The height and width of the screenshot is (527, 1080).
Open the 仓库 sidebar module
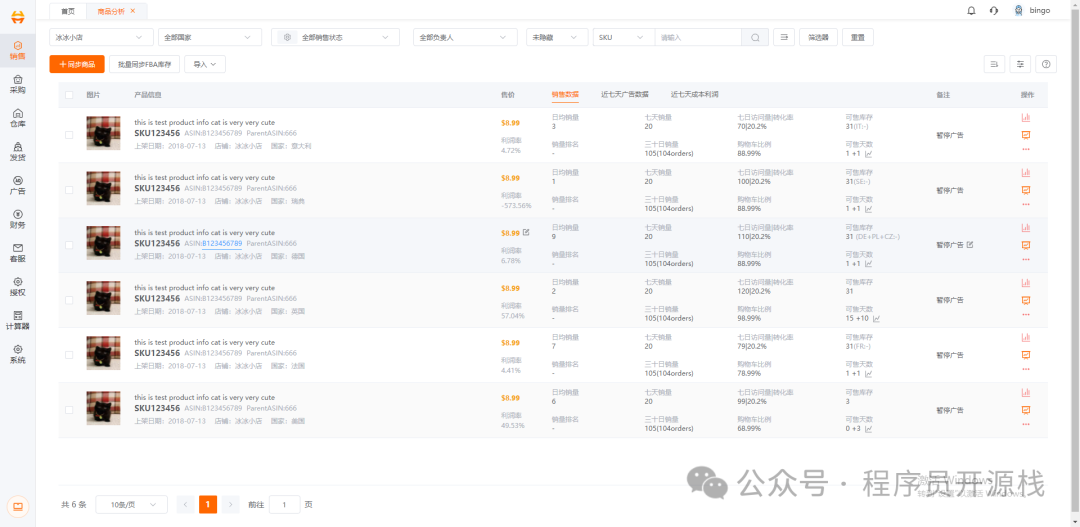18,118
